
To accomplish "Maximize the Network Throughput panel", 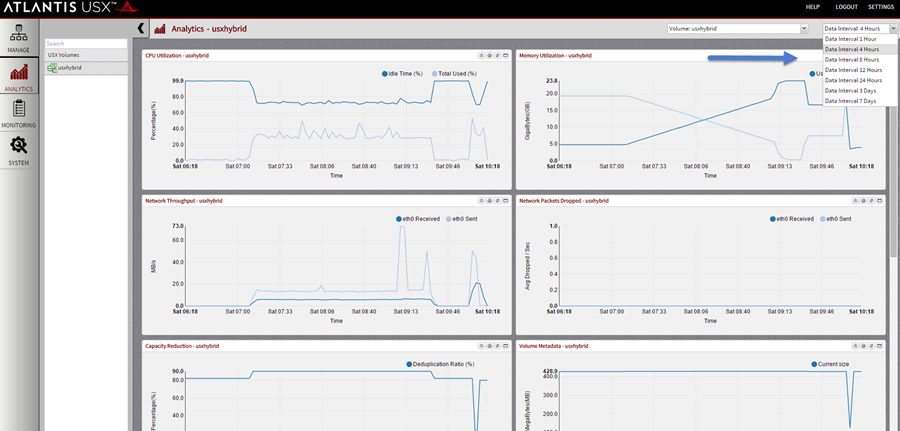I will (x=505, y=201).
